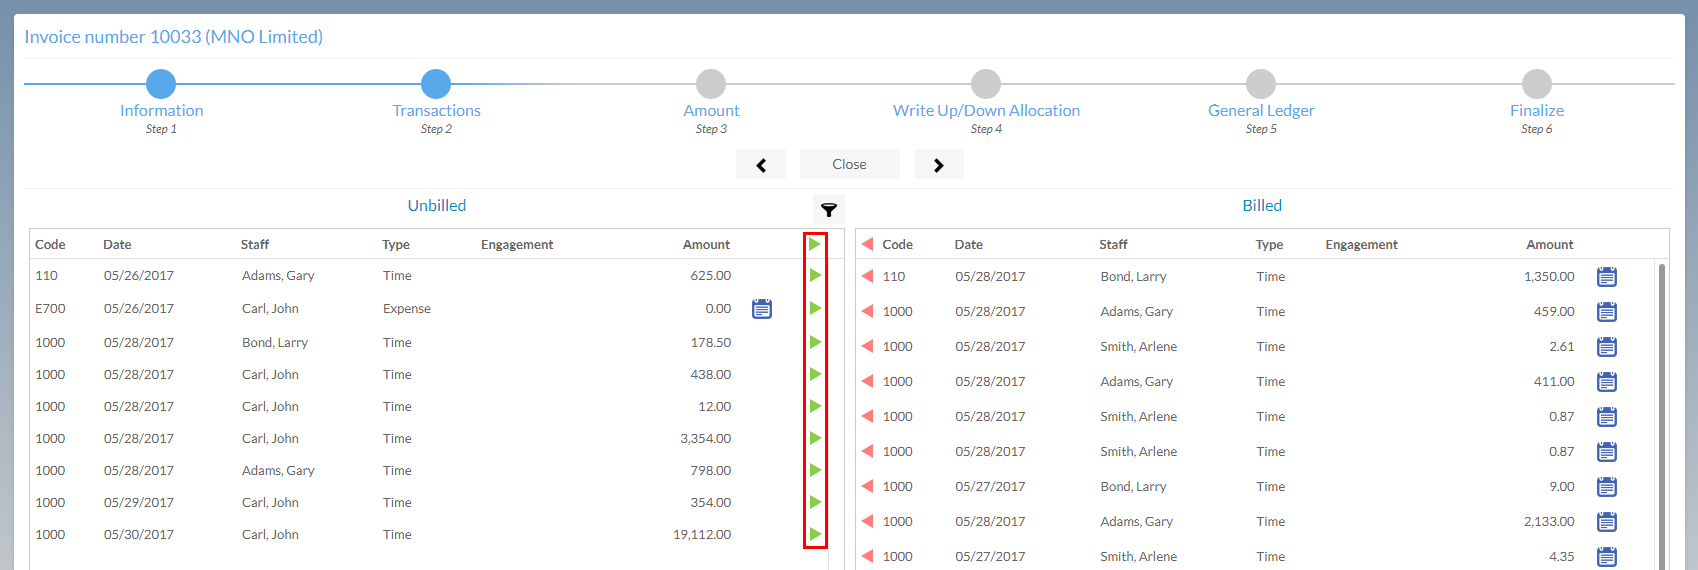Click red arrow beside billed 2,133.00 row
The image size is (1698, 570).
click(867, 521)
